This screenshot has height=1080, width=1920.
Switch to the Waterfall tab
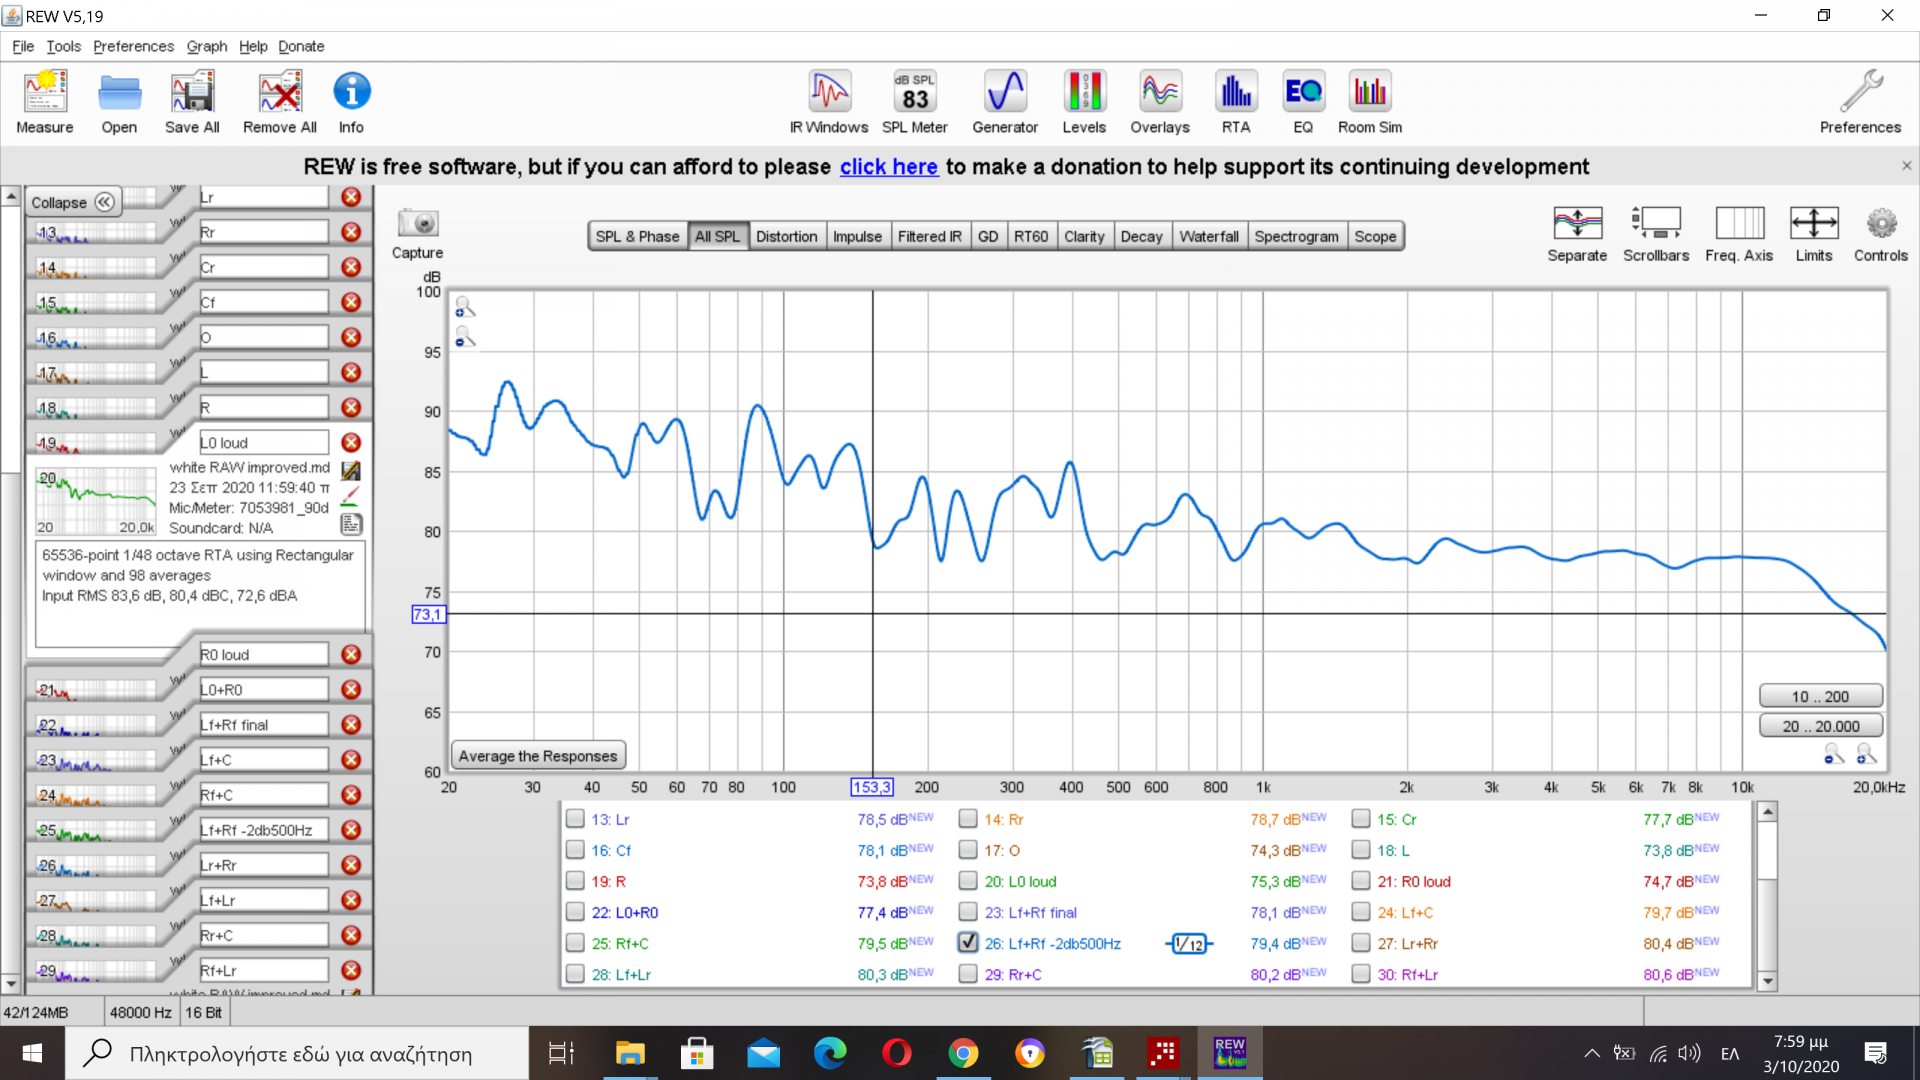tap(1208, 237)
